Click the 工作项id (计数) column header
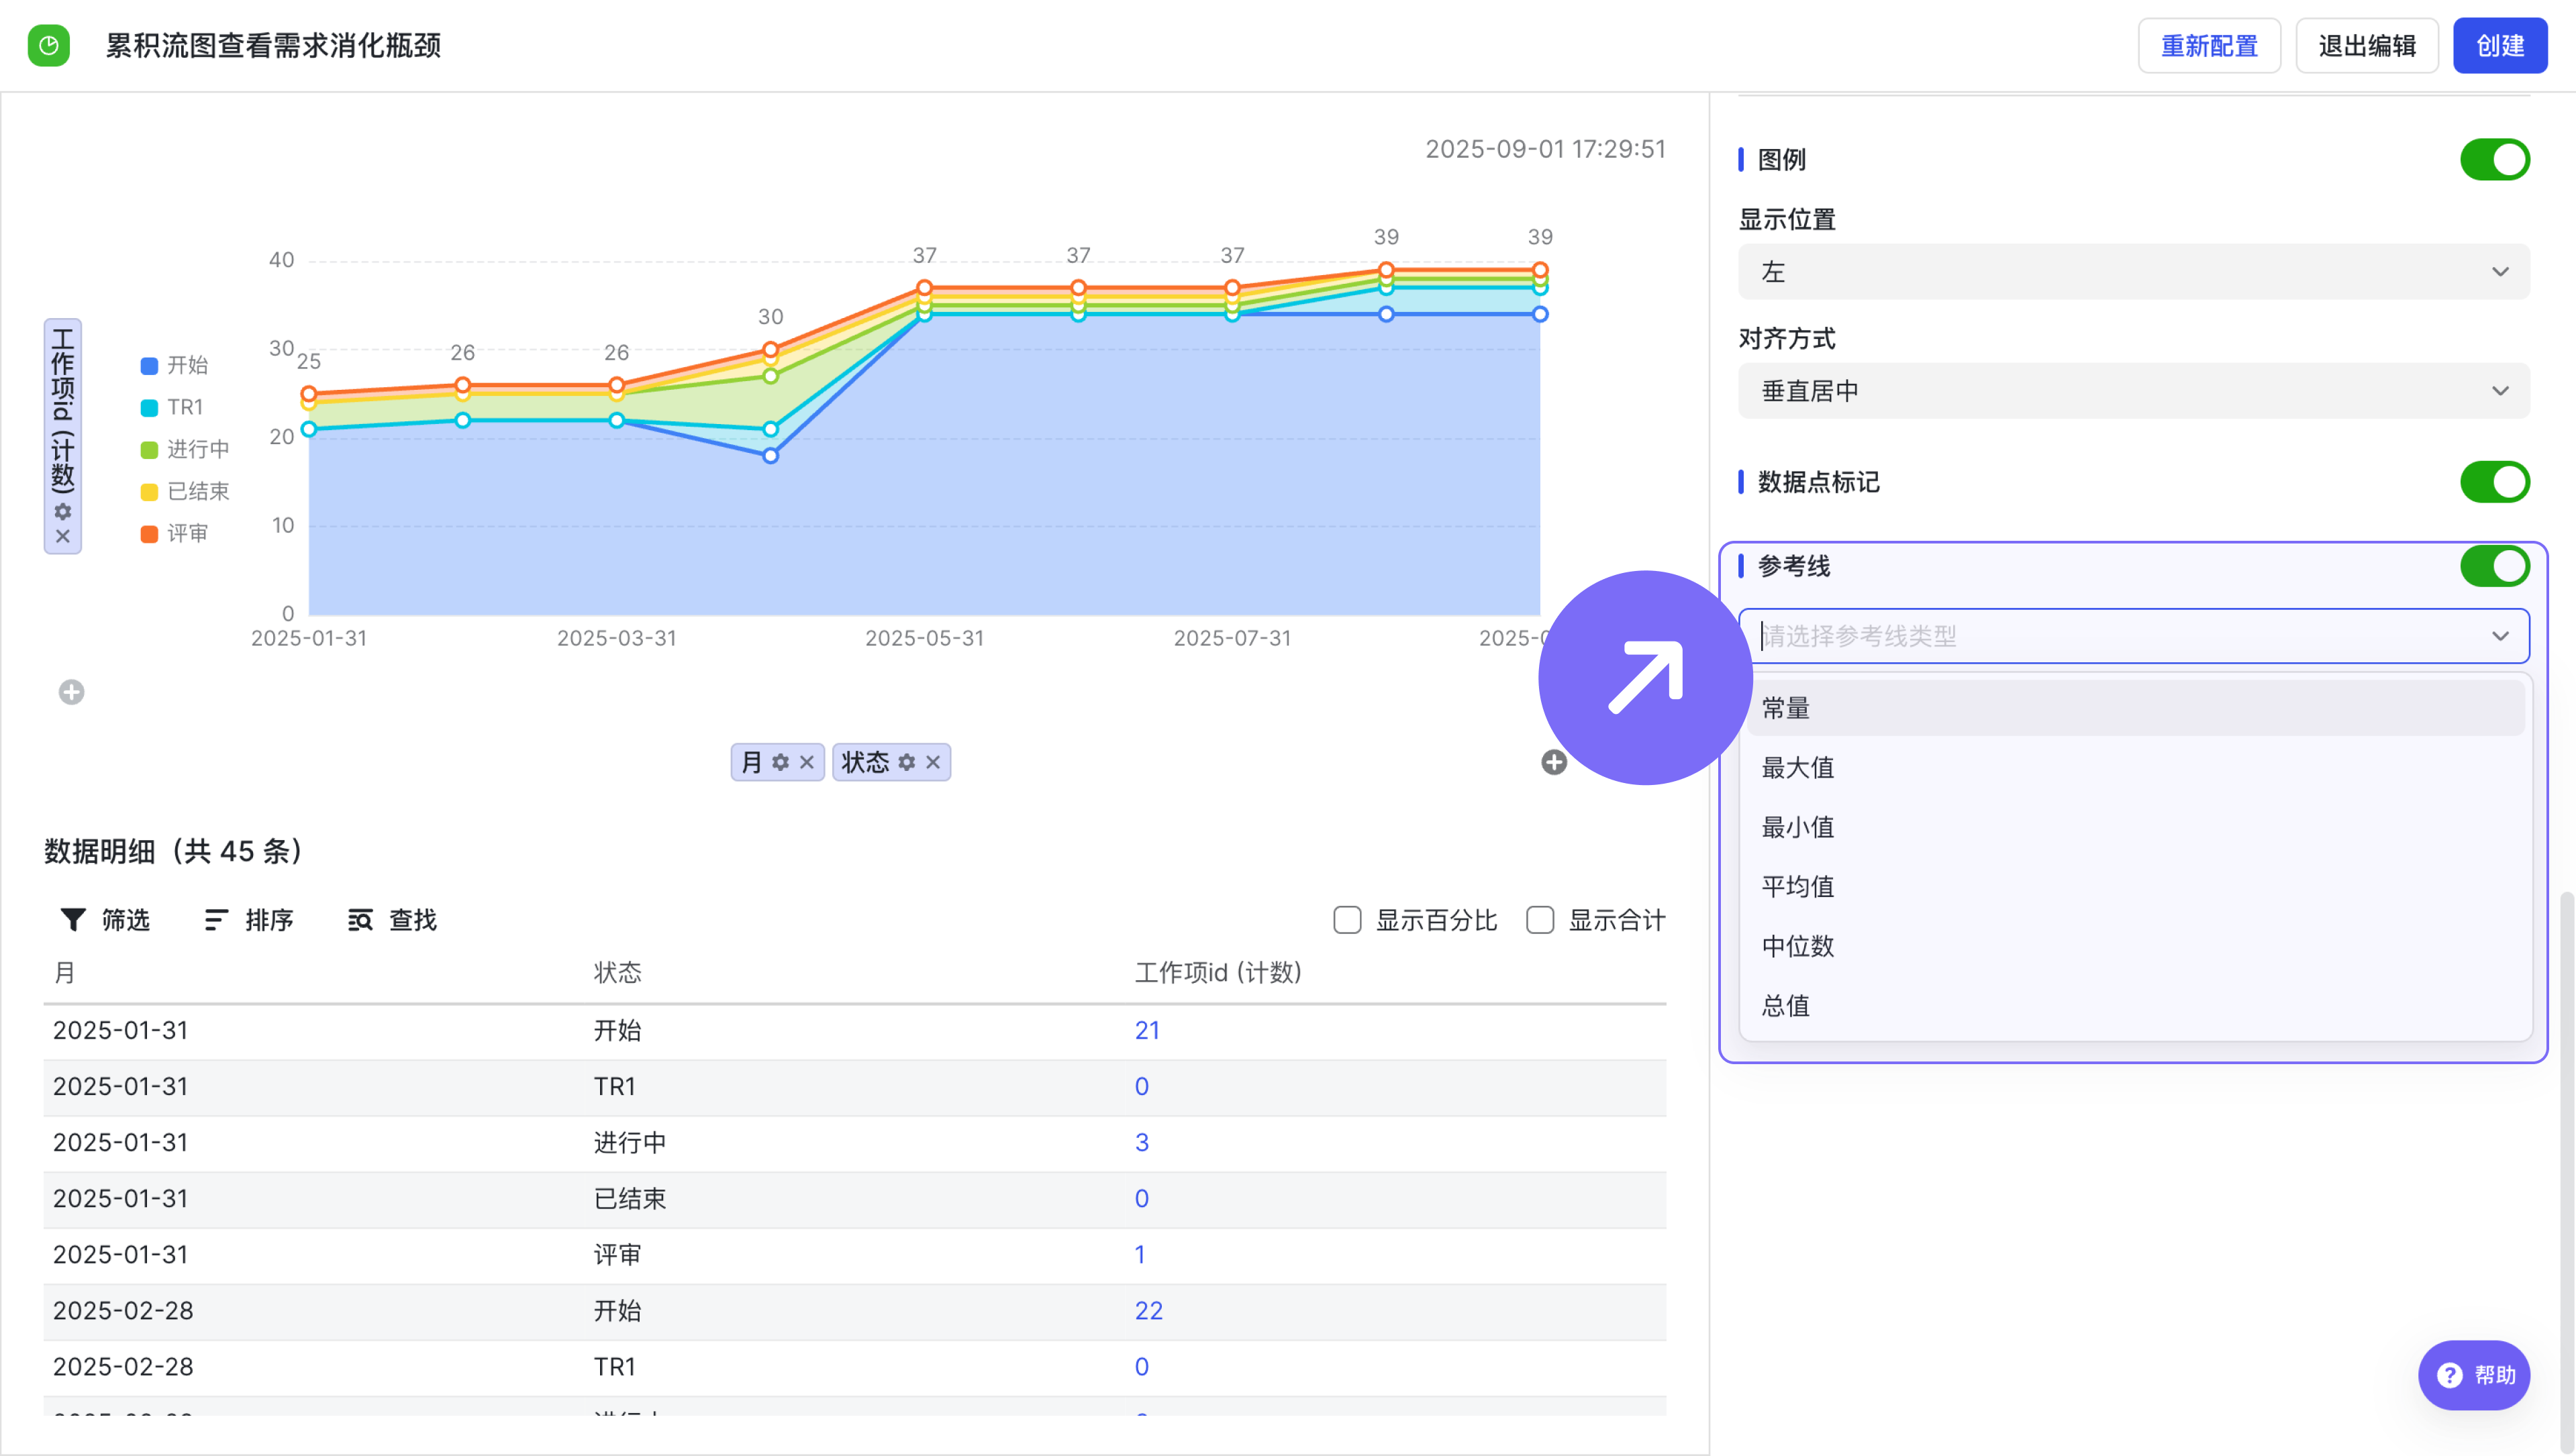 pos(1218,972)
